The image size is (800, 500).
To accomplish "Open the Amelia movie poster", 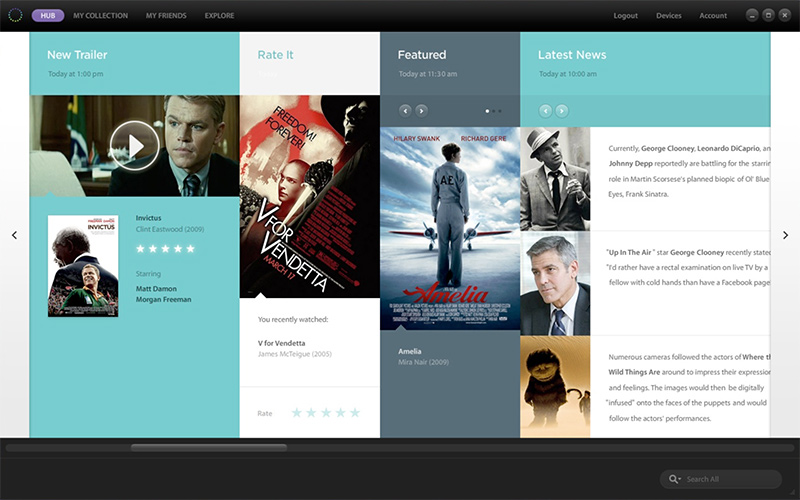I will click(450, 228).
